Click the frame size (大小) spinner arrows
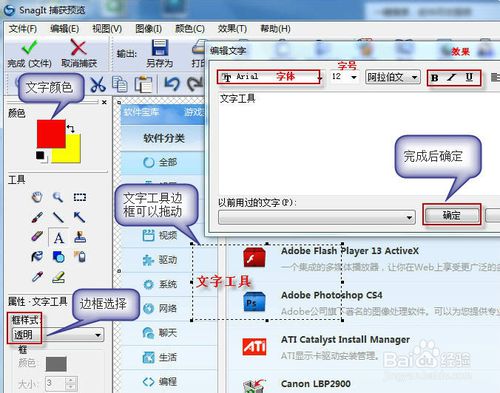The width and height of the screenshot is (500, 393). pyautogui.click(x=71, y=383)
